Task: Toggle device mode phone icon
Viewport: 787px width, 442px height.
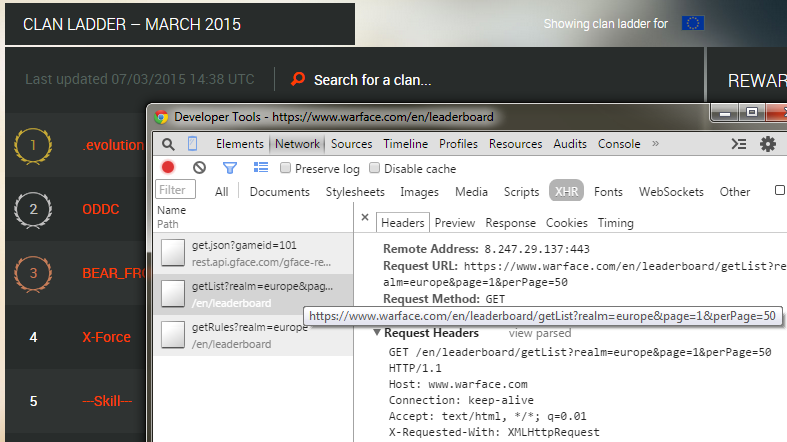Action: pos(192,144)
